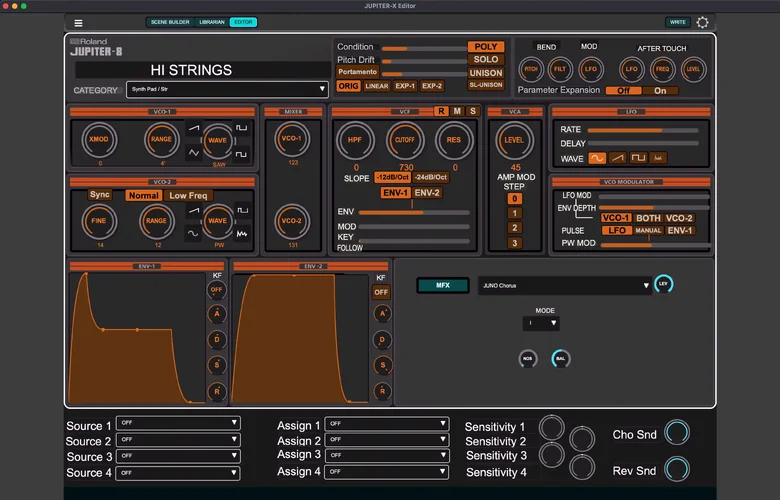Open the CATEGORY dropdown

point(227,90)
